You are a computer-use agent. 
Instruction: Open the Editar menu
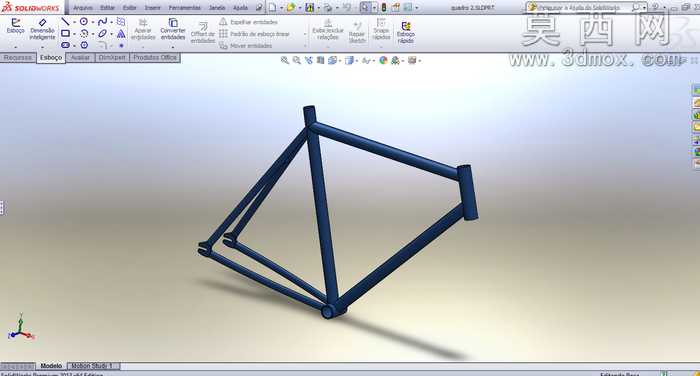click(107, 8)
